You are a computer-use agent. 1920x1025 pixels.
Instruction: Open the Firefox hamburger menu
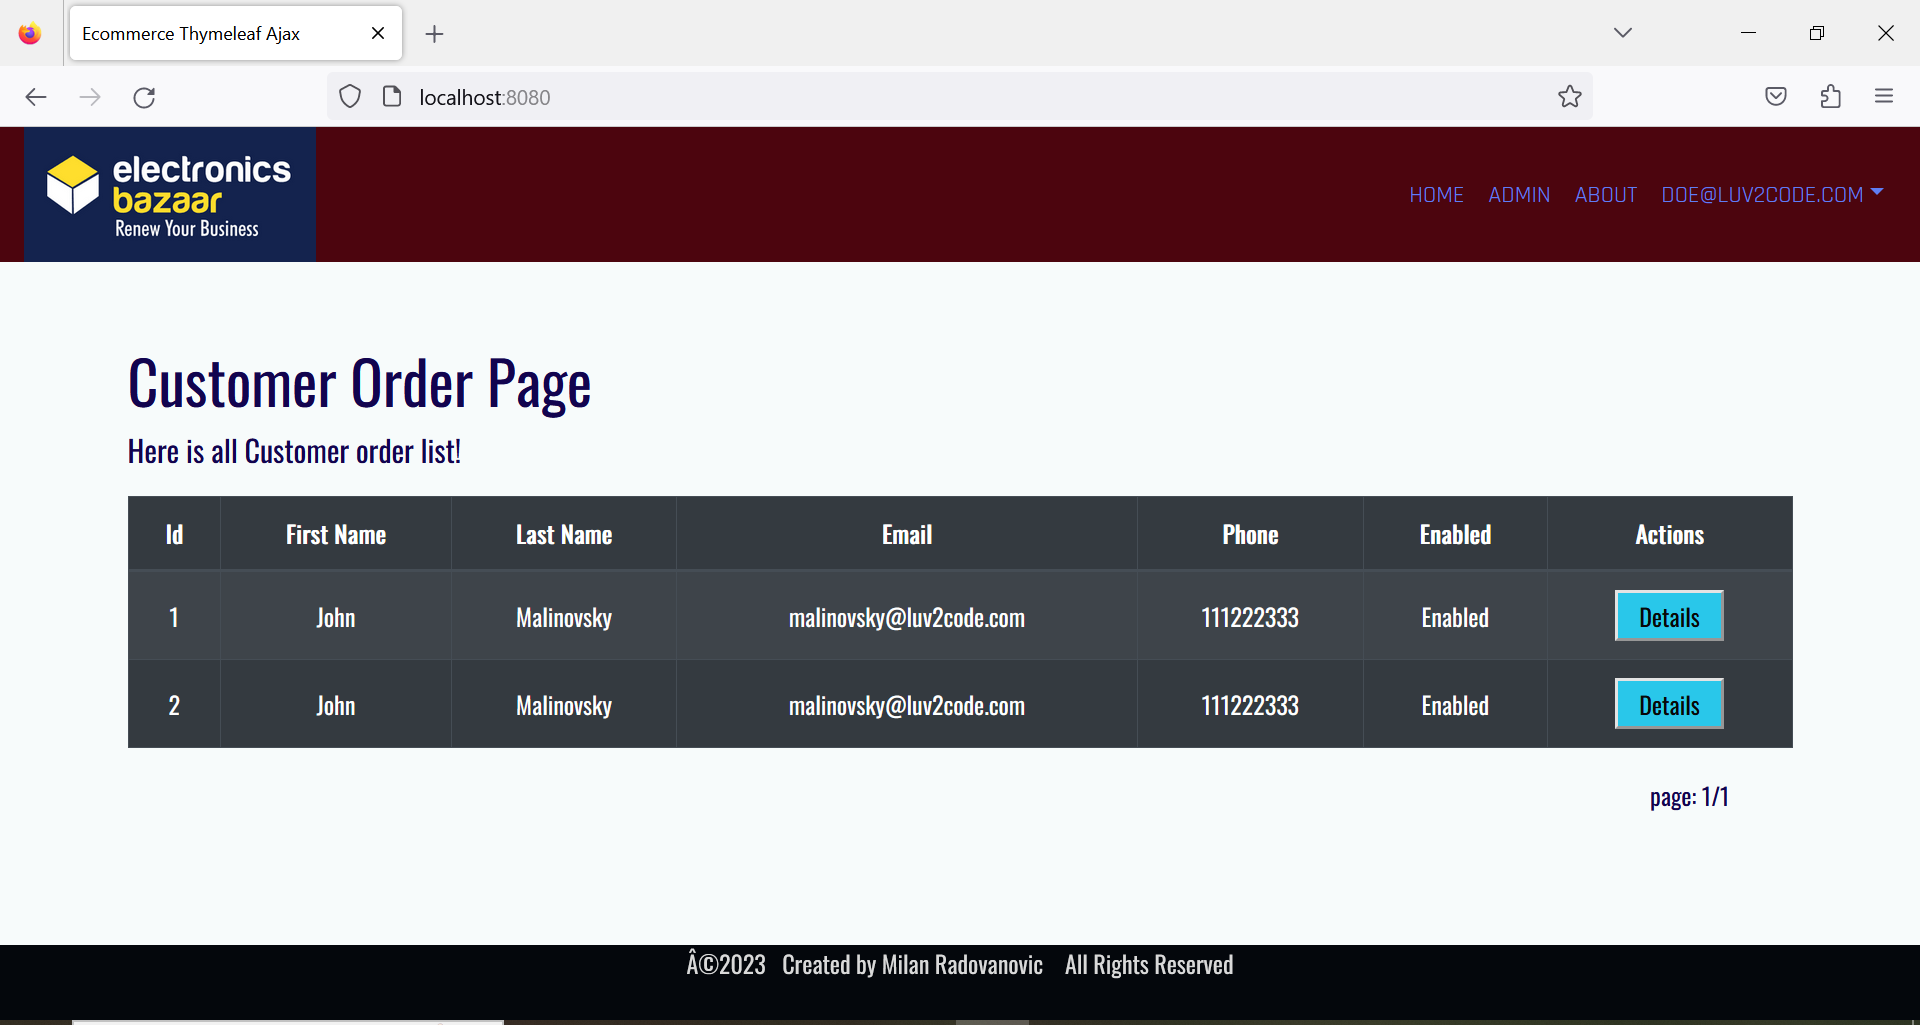pos(1885,96)
